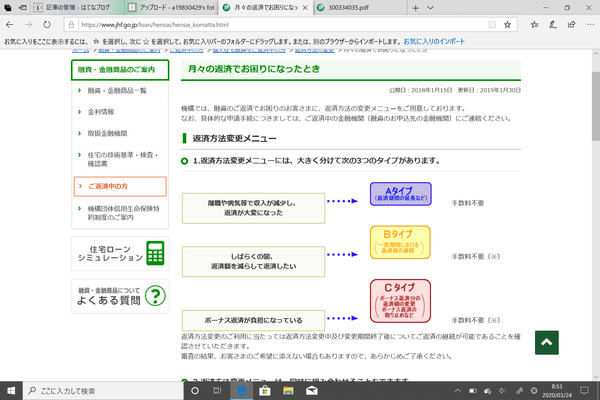Click 離職や病気等で収入が減少し box
600x400 pixels.
pos(253,208)
